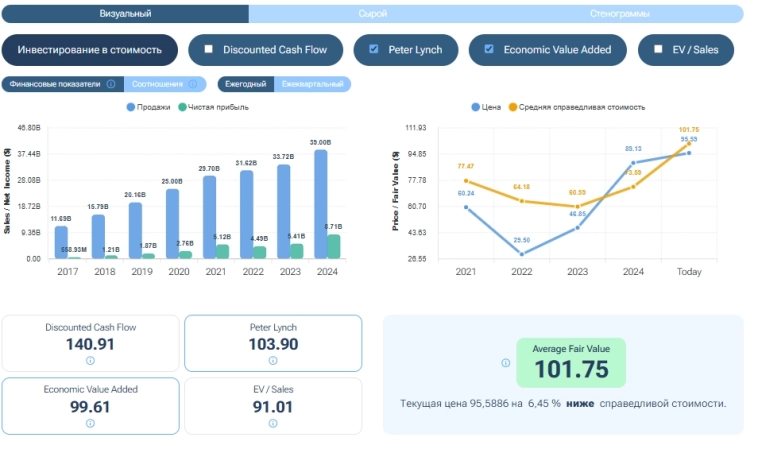The height and width of the screenshot is (449, 758).
Task: Open the Стенограммы tab
Action: (x=620, y=14)
